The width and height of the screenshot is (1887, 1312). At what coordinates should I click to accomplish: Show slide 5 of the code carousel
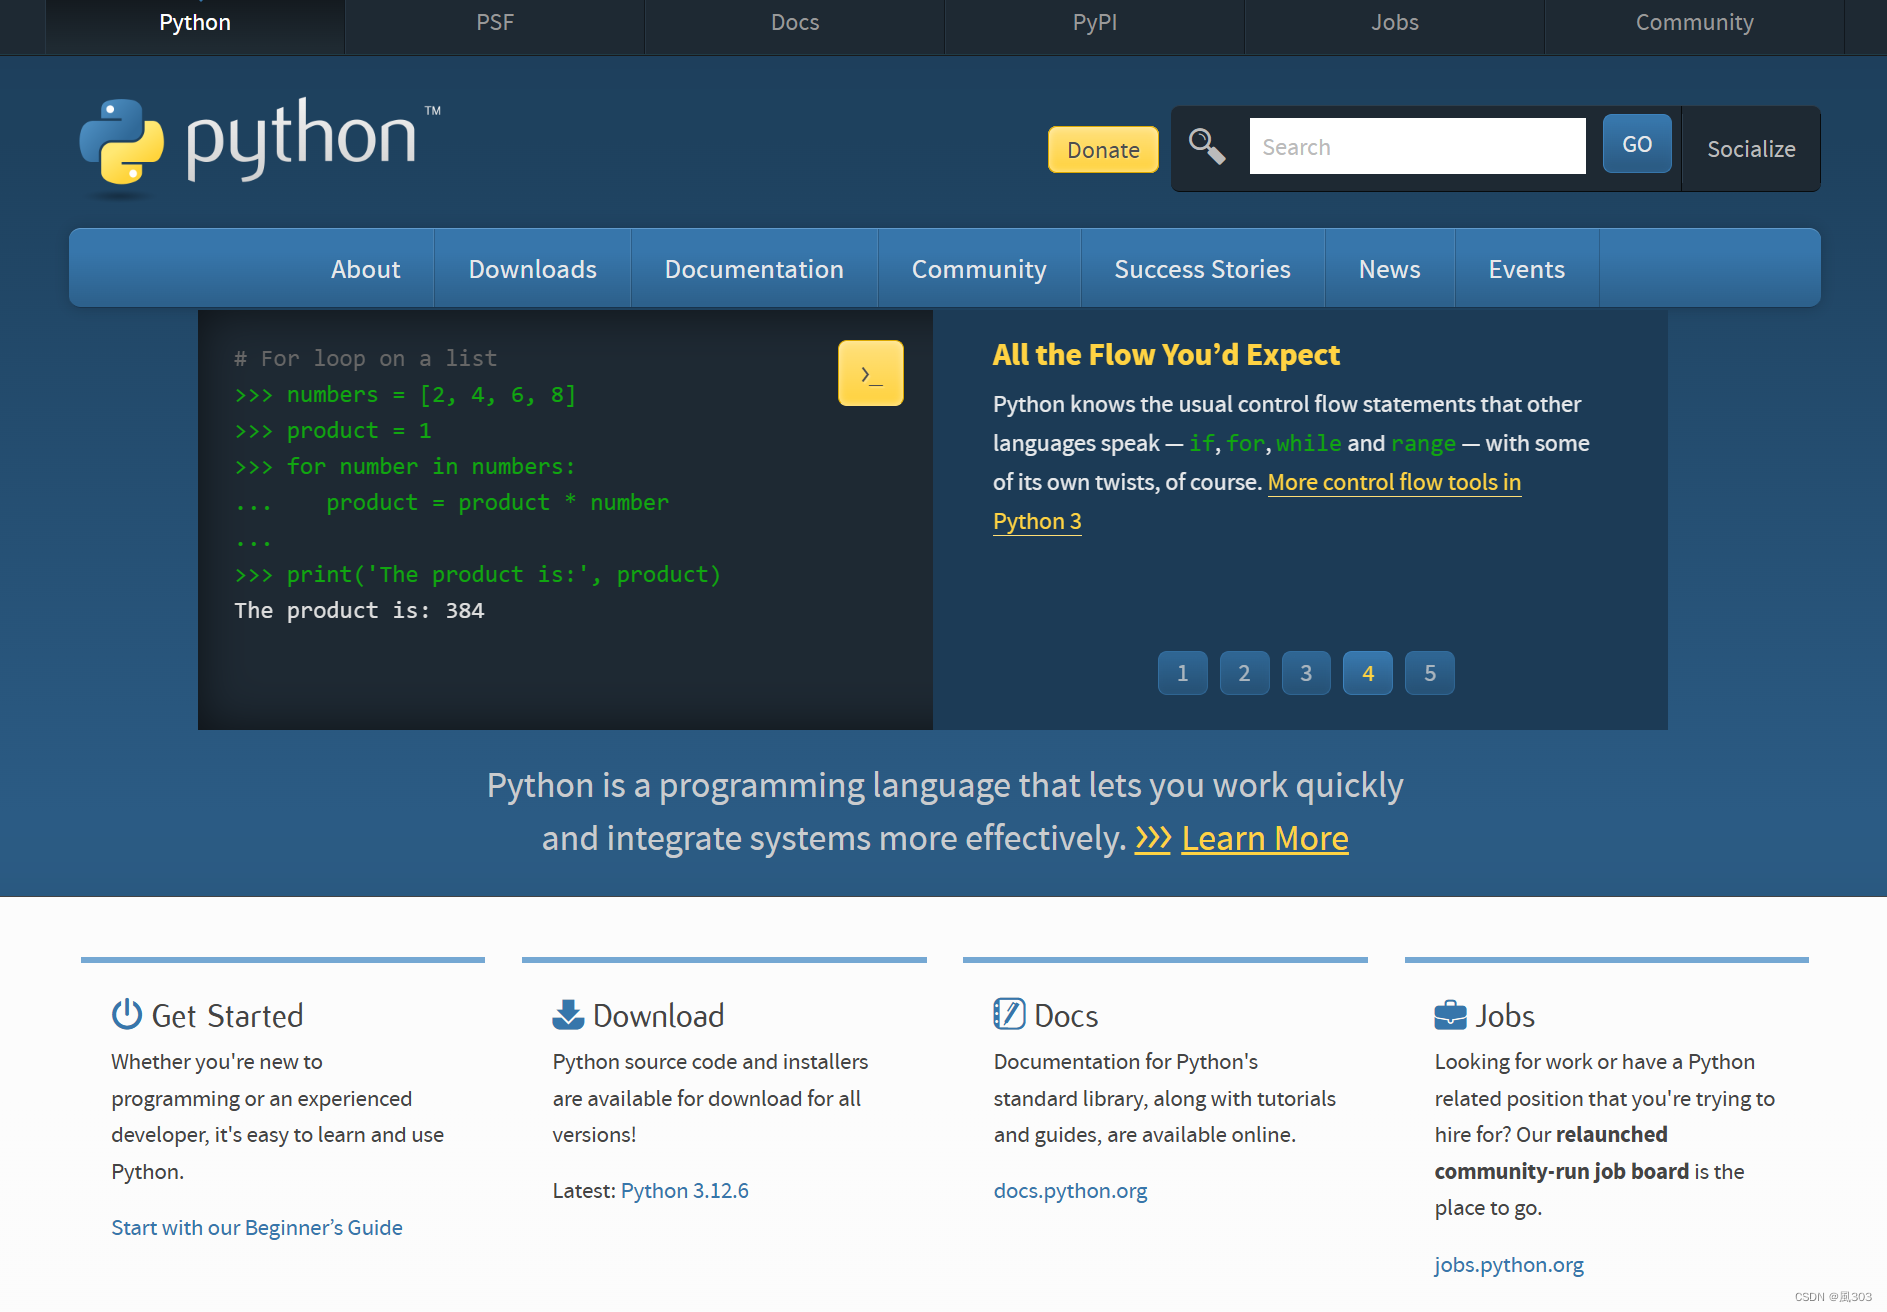1430,673
